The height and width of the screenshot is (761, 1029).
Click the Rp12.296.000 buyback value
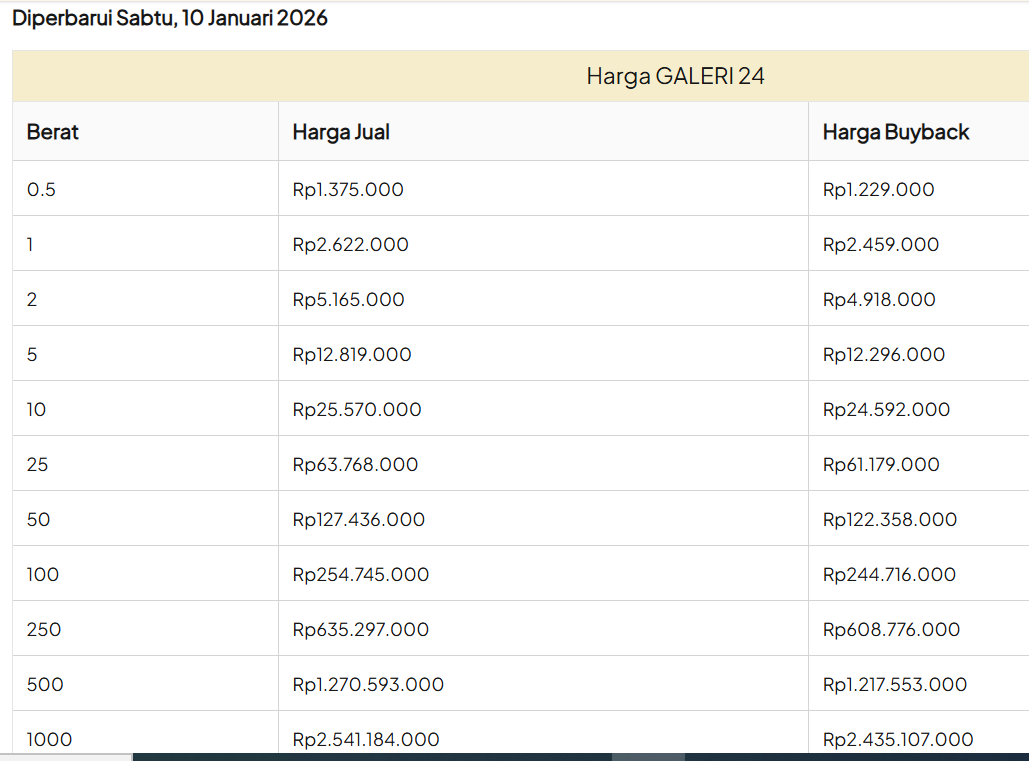coord(883,355)
